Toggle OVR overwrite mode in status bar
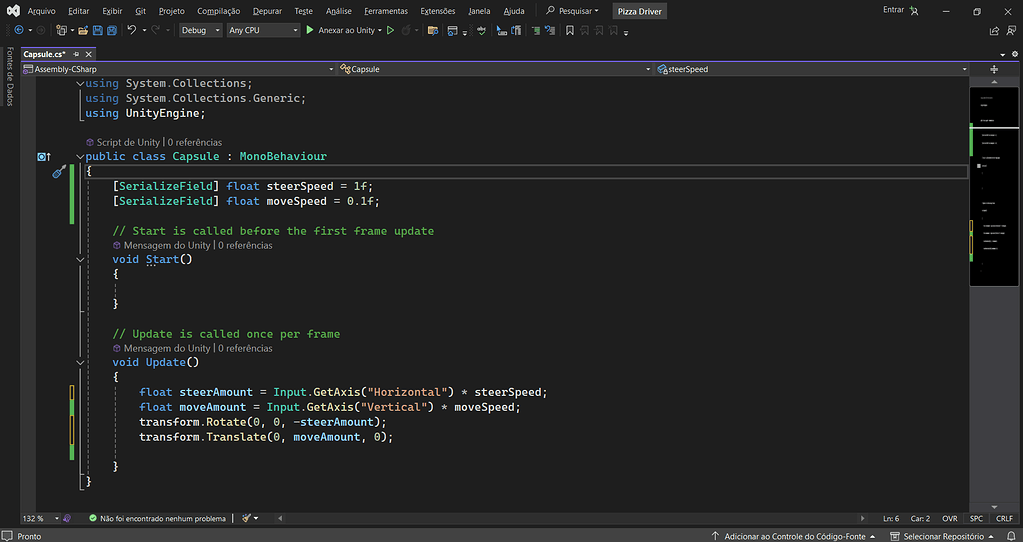 (949, 519)
